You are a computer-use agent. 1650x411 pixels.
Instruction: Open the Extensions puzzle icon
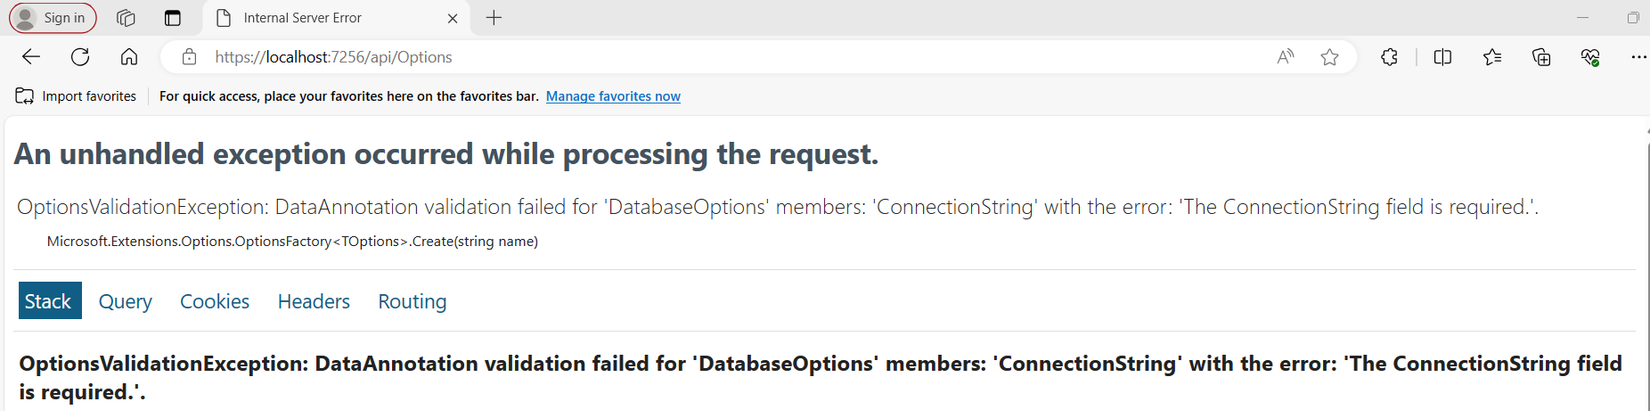[1389, 57]
